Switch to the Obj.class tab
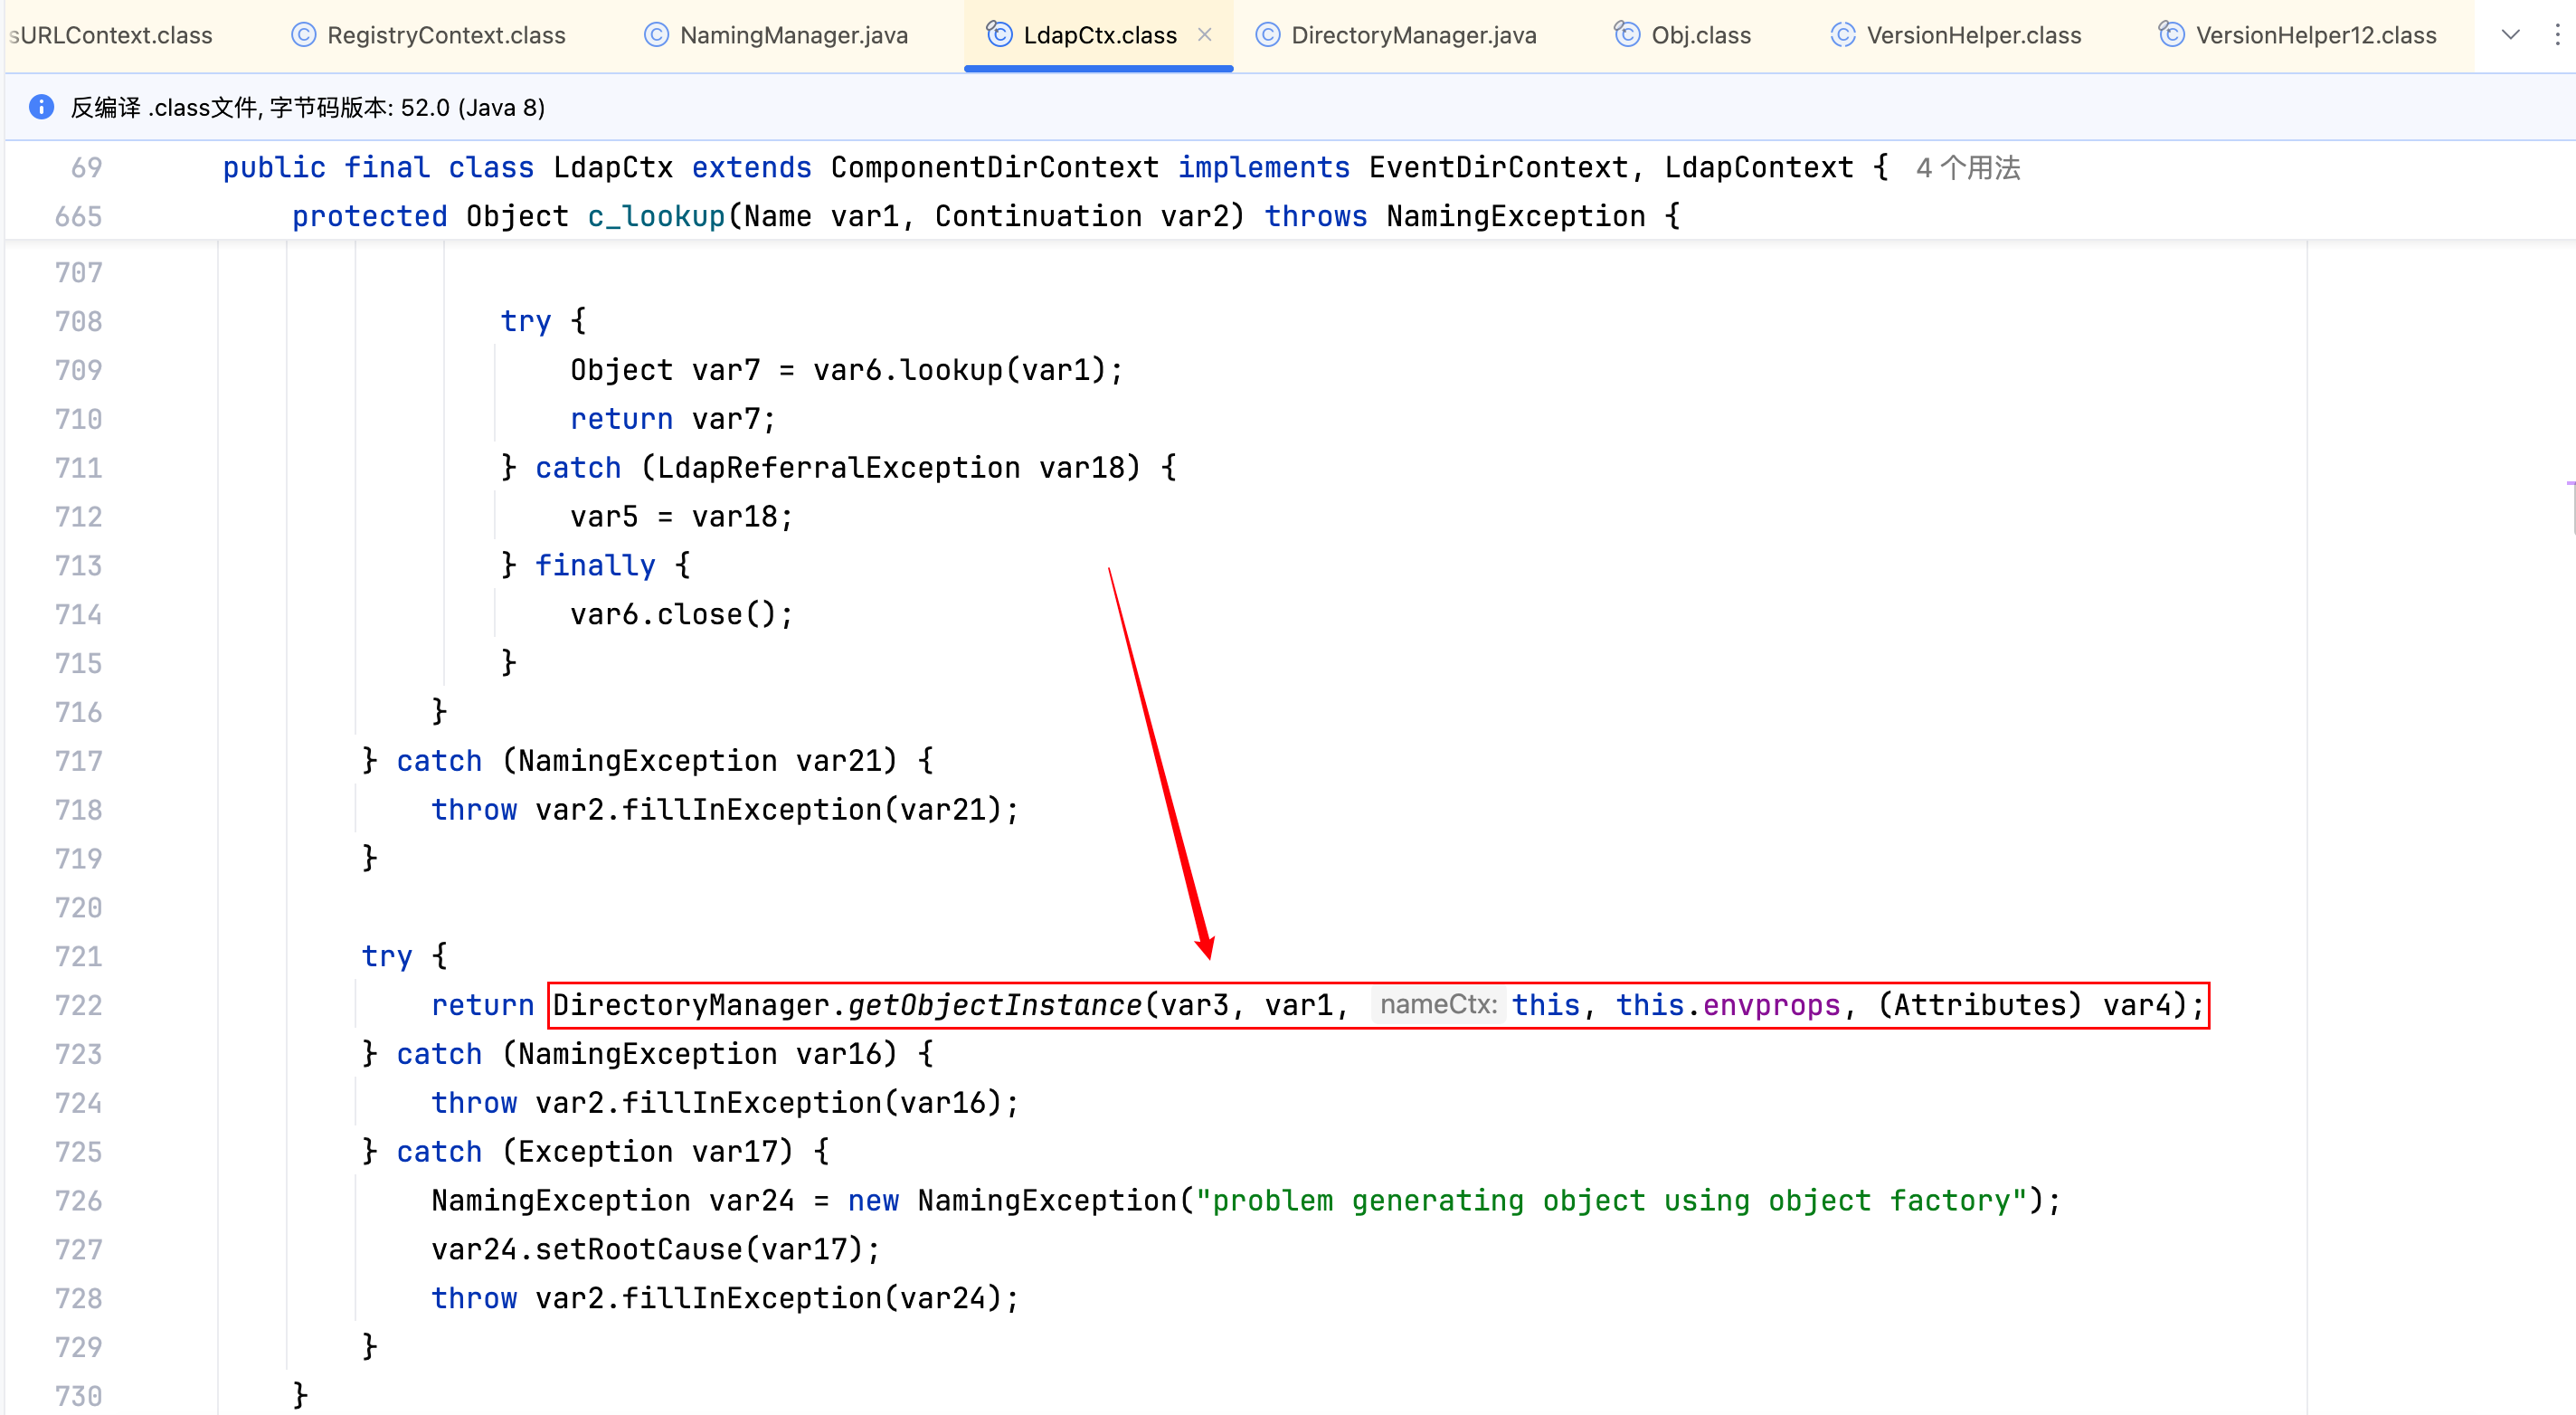Viewport: 2576px width, 1415px height. tap(1700, 35)
